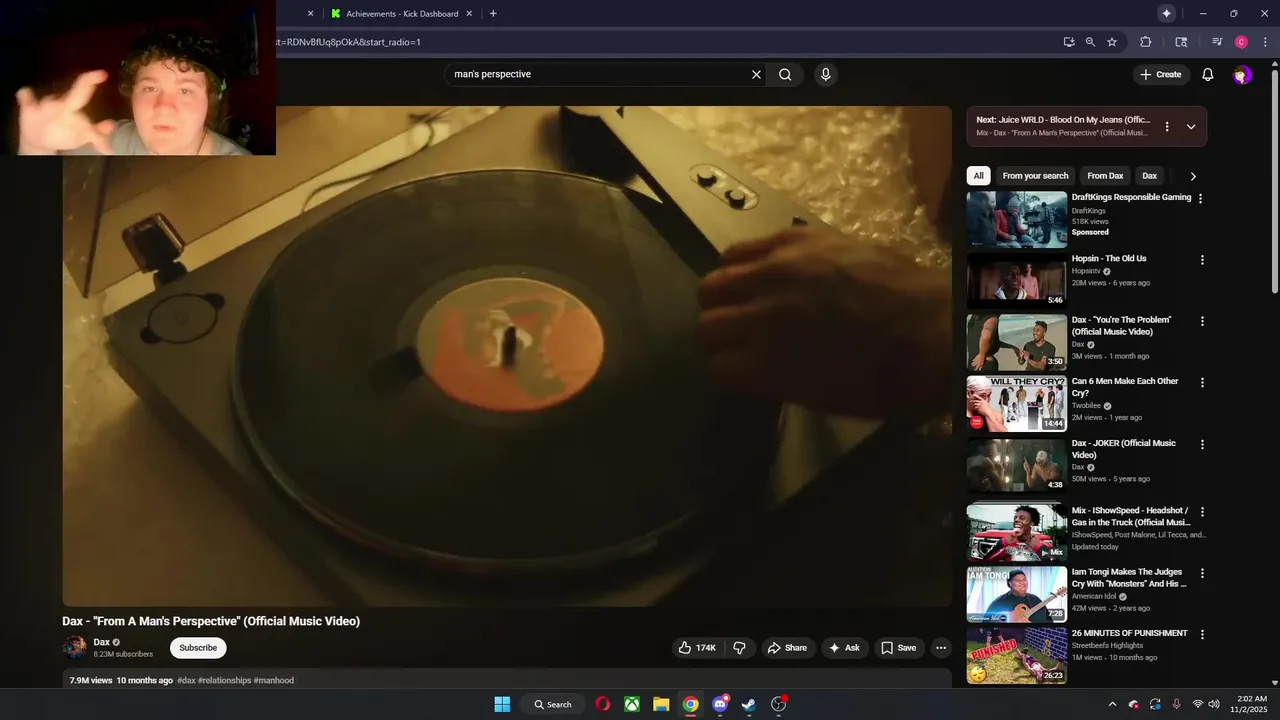Click the magnifier search submit button

pos(785,74)
